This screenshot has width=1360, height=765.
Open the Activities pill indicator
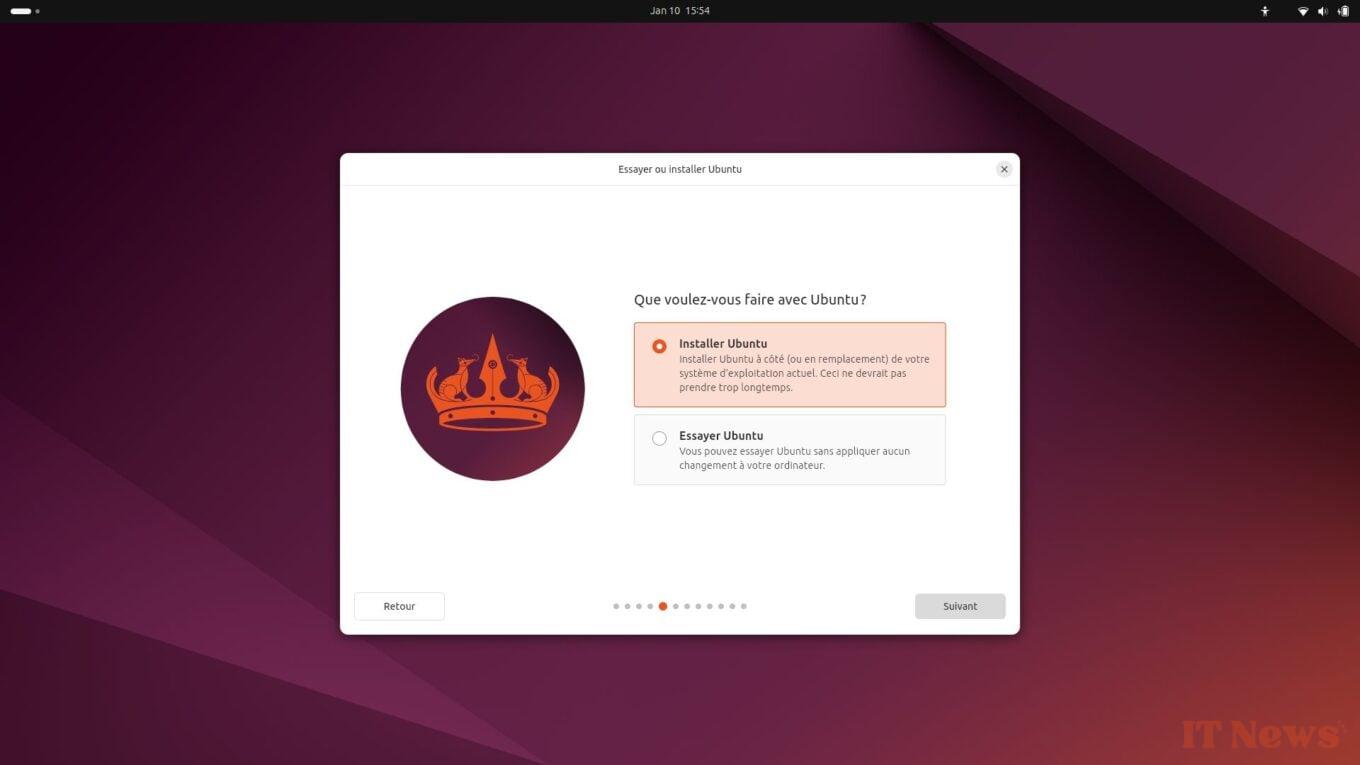(22, 11)
